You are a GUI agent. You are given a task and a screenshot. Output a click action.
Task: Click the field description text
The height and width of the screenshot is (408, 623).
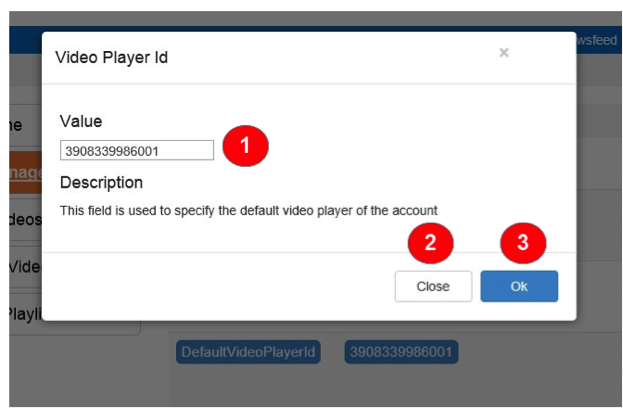249,210
